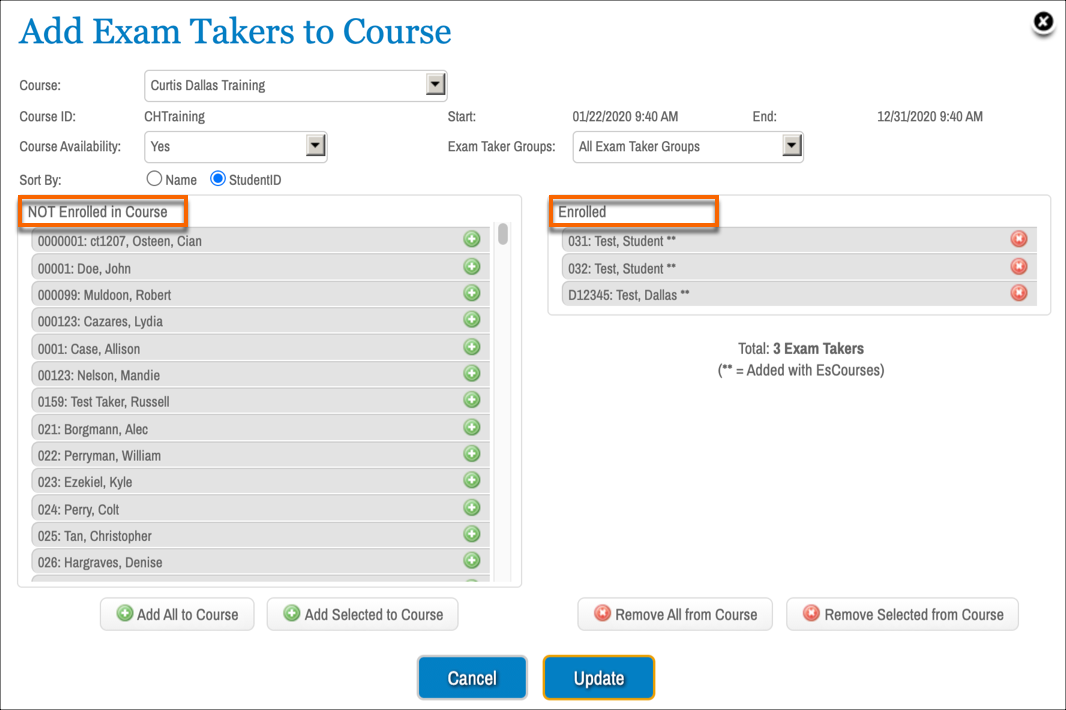Screen dimensions: 1066x710
Task: Click the plus icon next to Russell Test Taker
Action: 471,400
